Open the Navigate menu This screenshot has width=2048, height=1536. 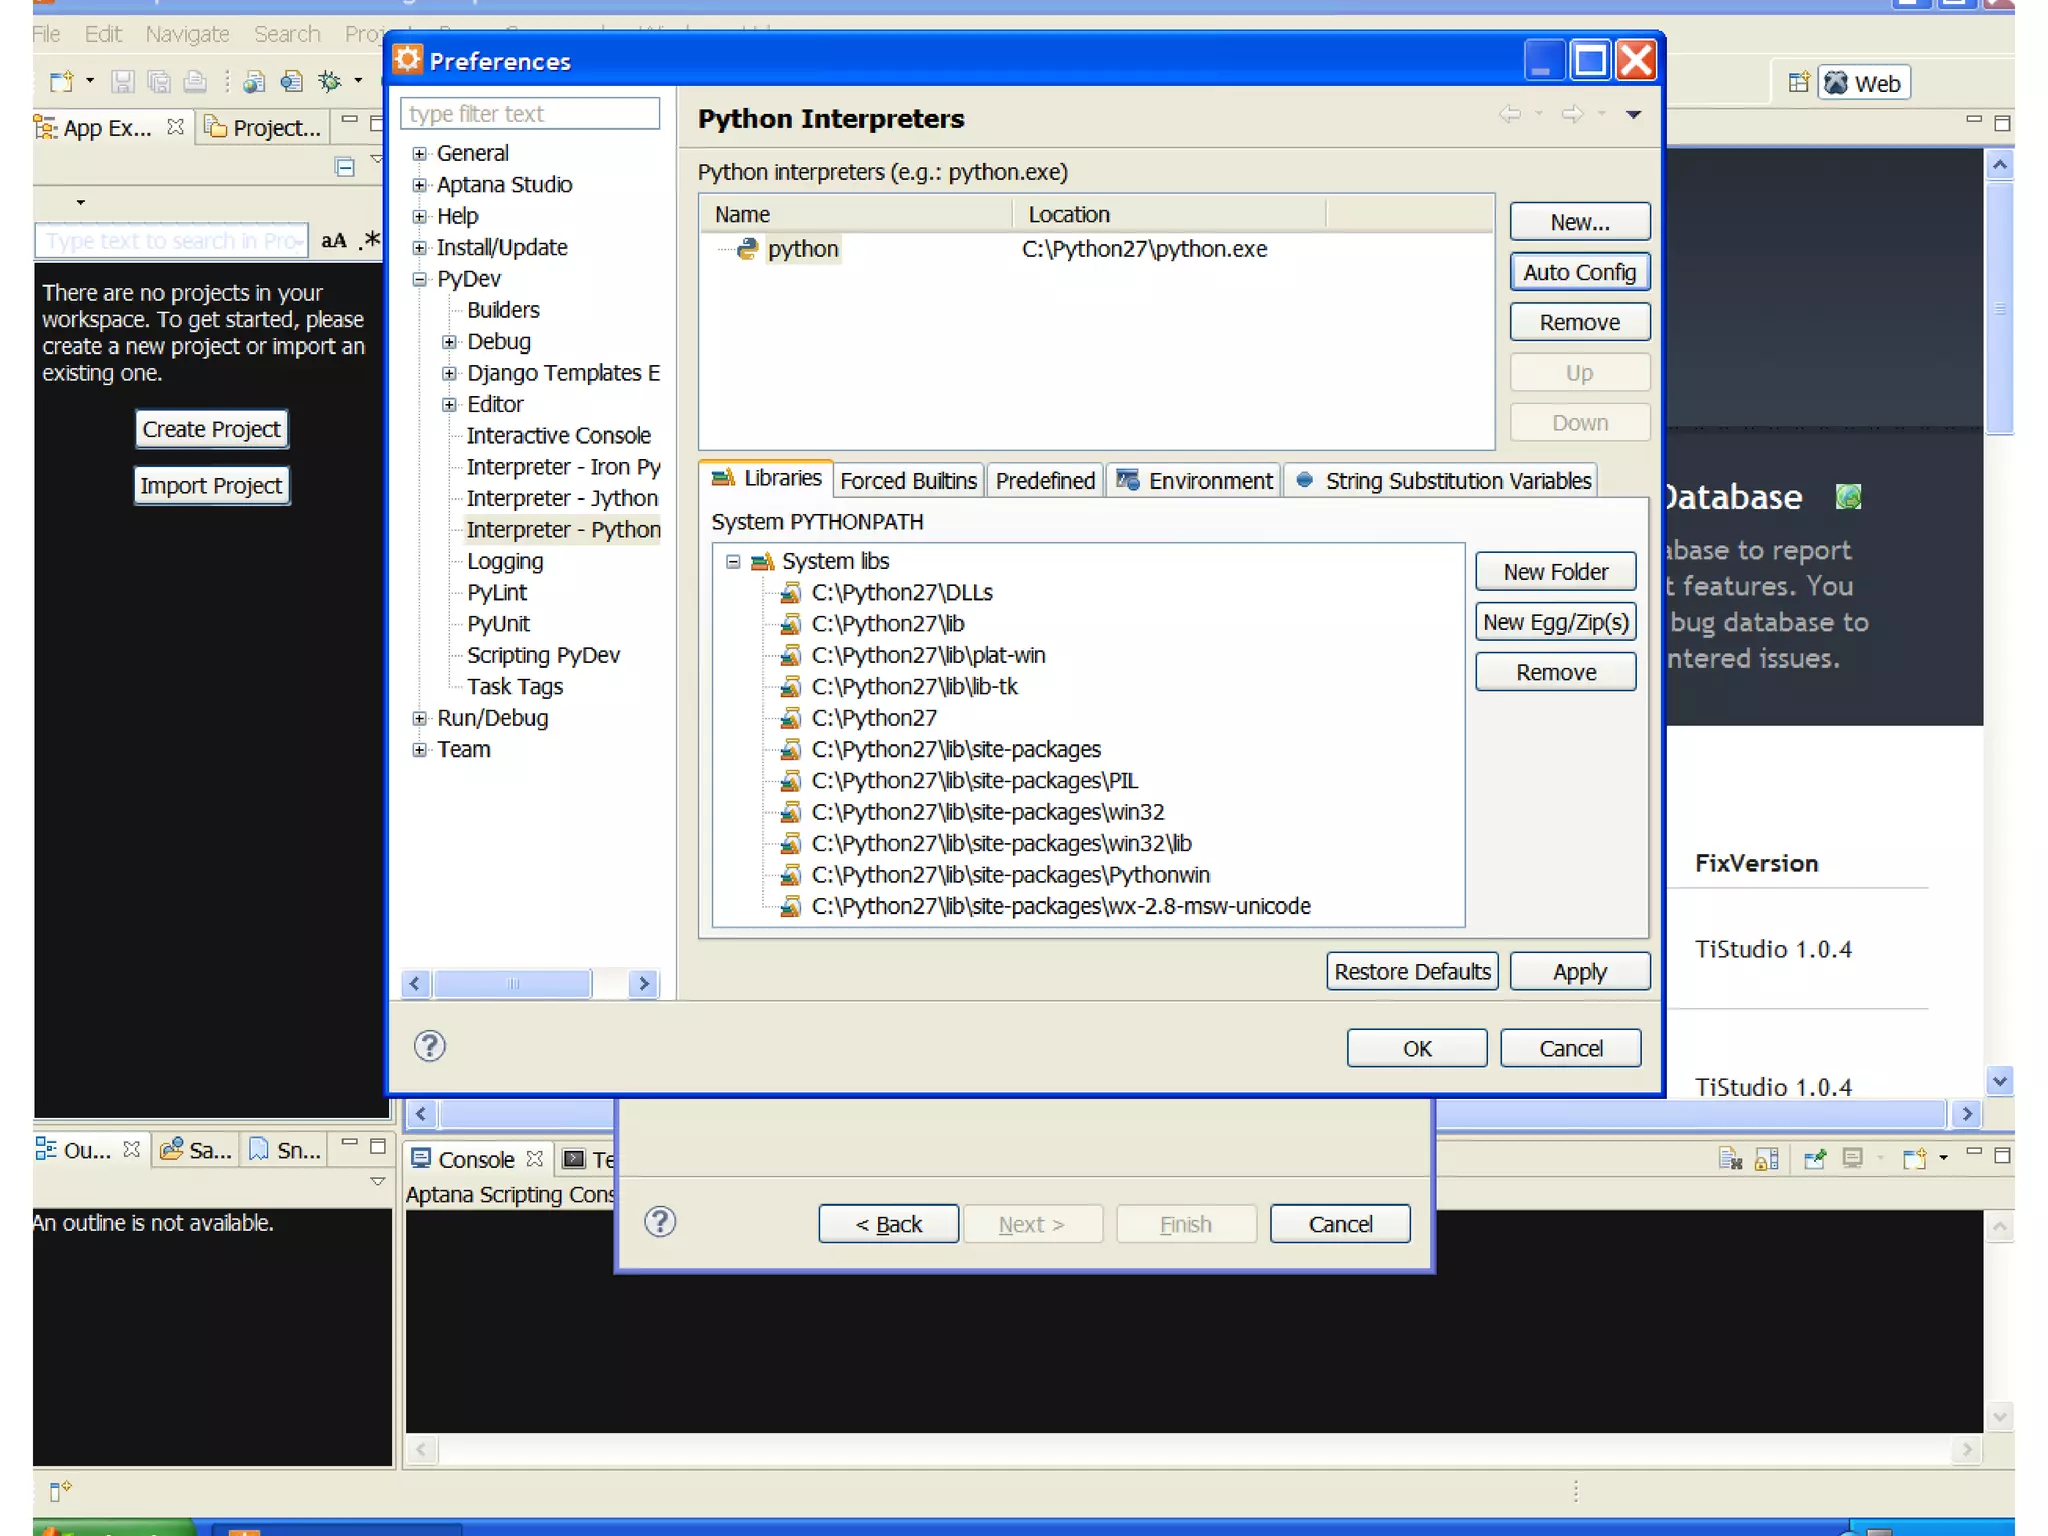[187, 35]
